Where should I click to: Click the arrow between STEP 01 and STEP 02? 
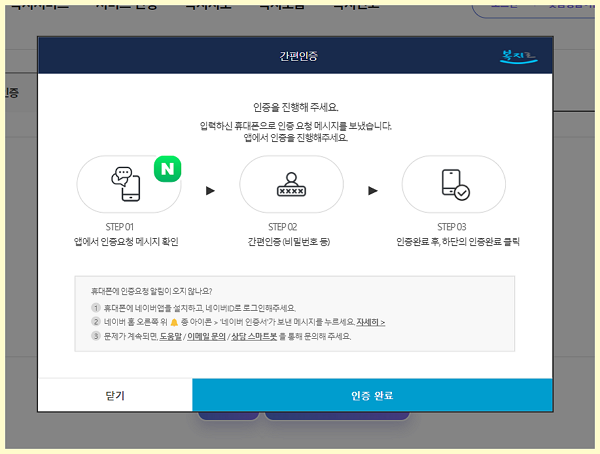pos(210,191)
